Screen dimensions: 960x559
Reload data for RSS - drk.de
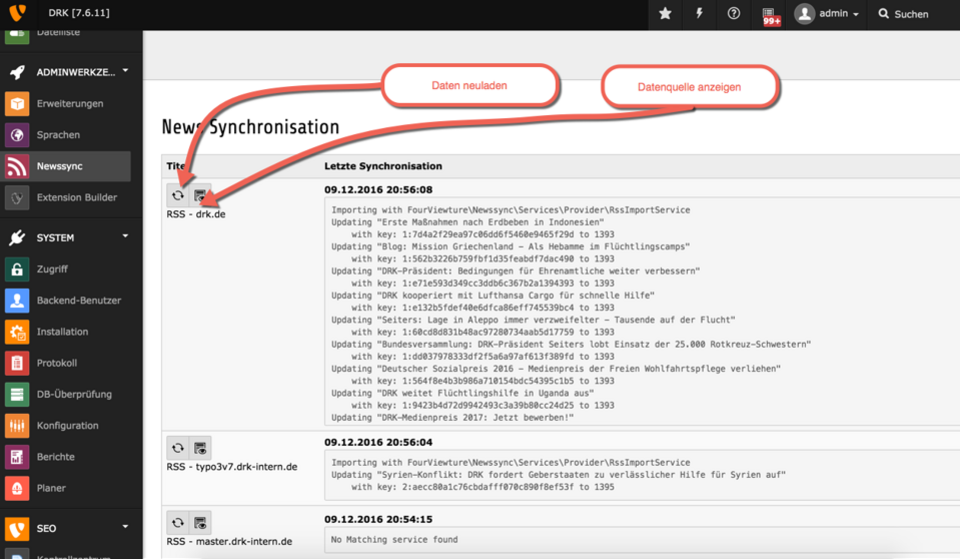(x=178, y=196)
